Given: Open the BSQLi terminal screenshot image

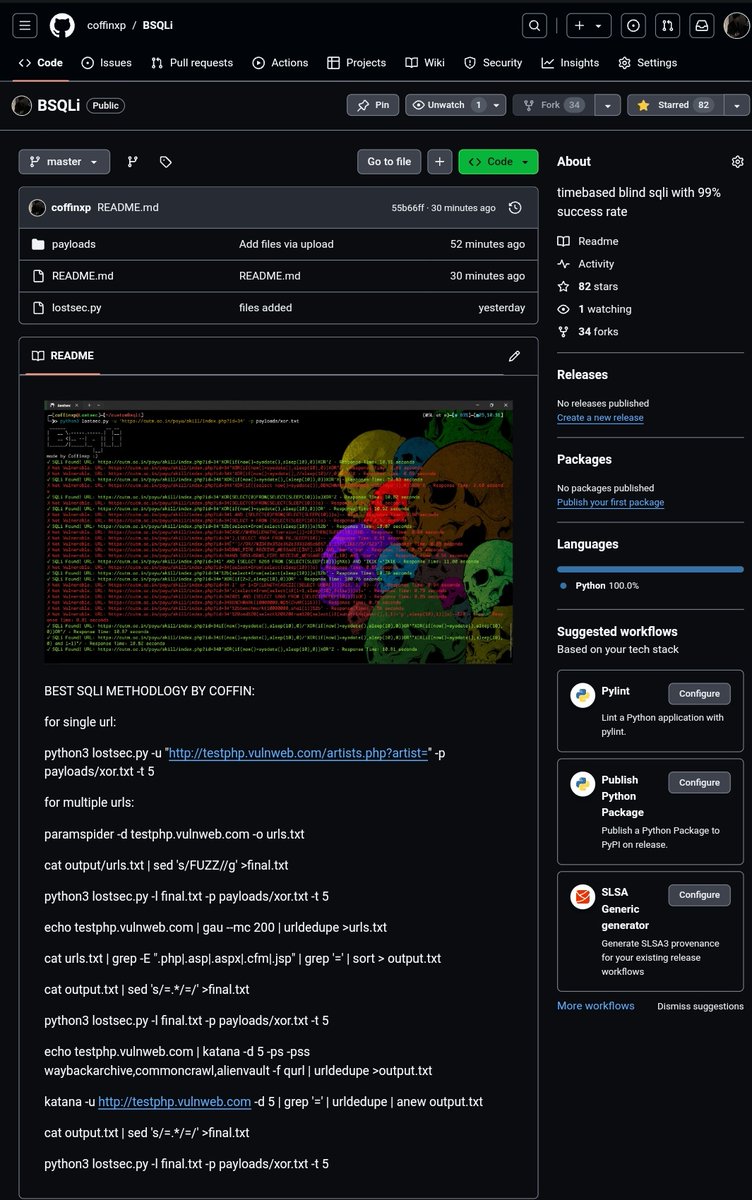Looking at the screenshot, I should [278, 531].
